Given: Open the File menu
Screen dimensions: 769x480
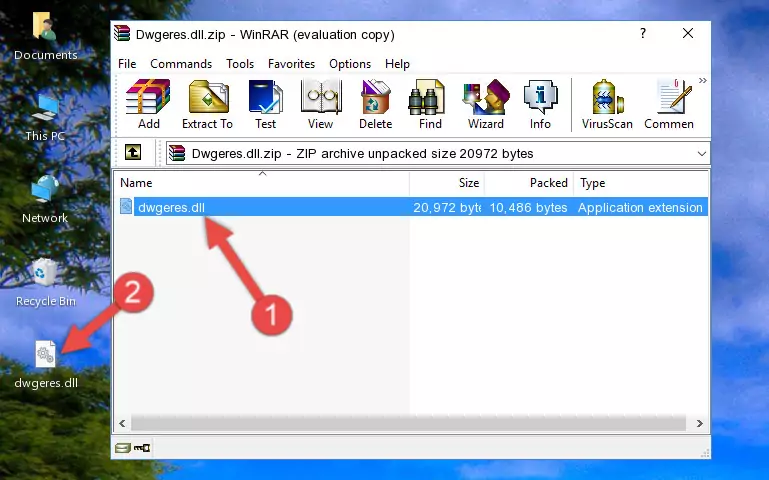Looking at the screenshot, I should [127, 64].
